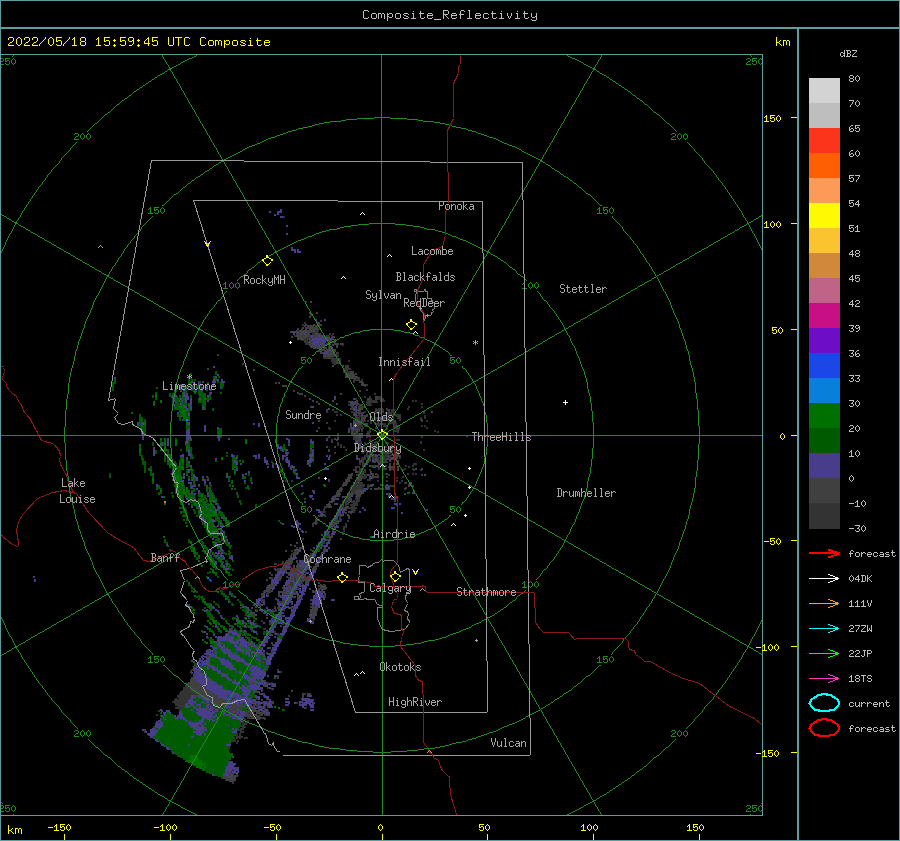Click the asterisk marker east of Innisfail
The image size is (900, 841).
(x=475, y=343)
